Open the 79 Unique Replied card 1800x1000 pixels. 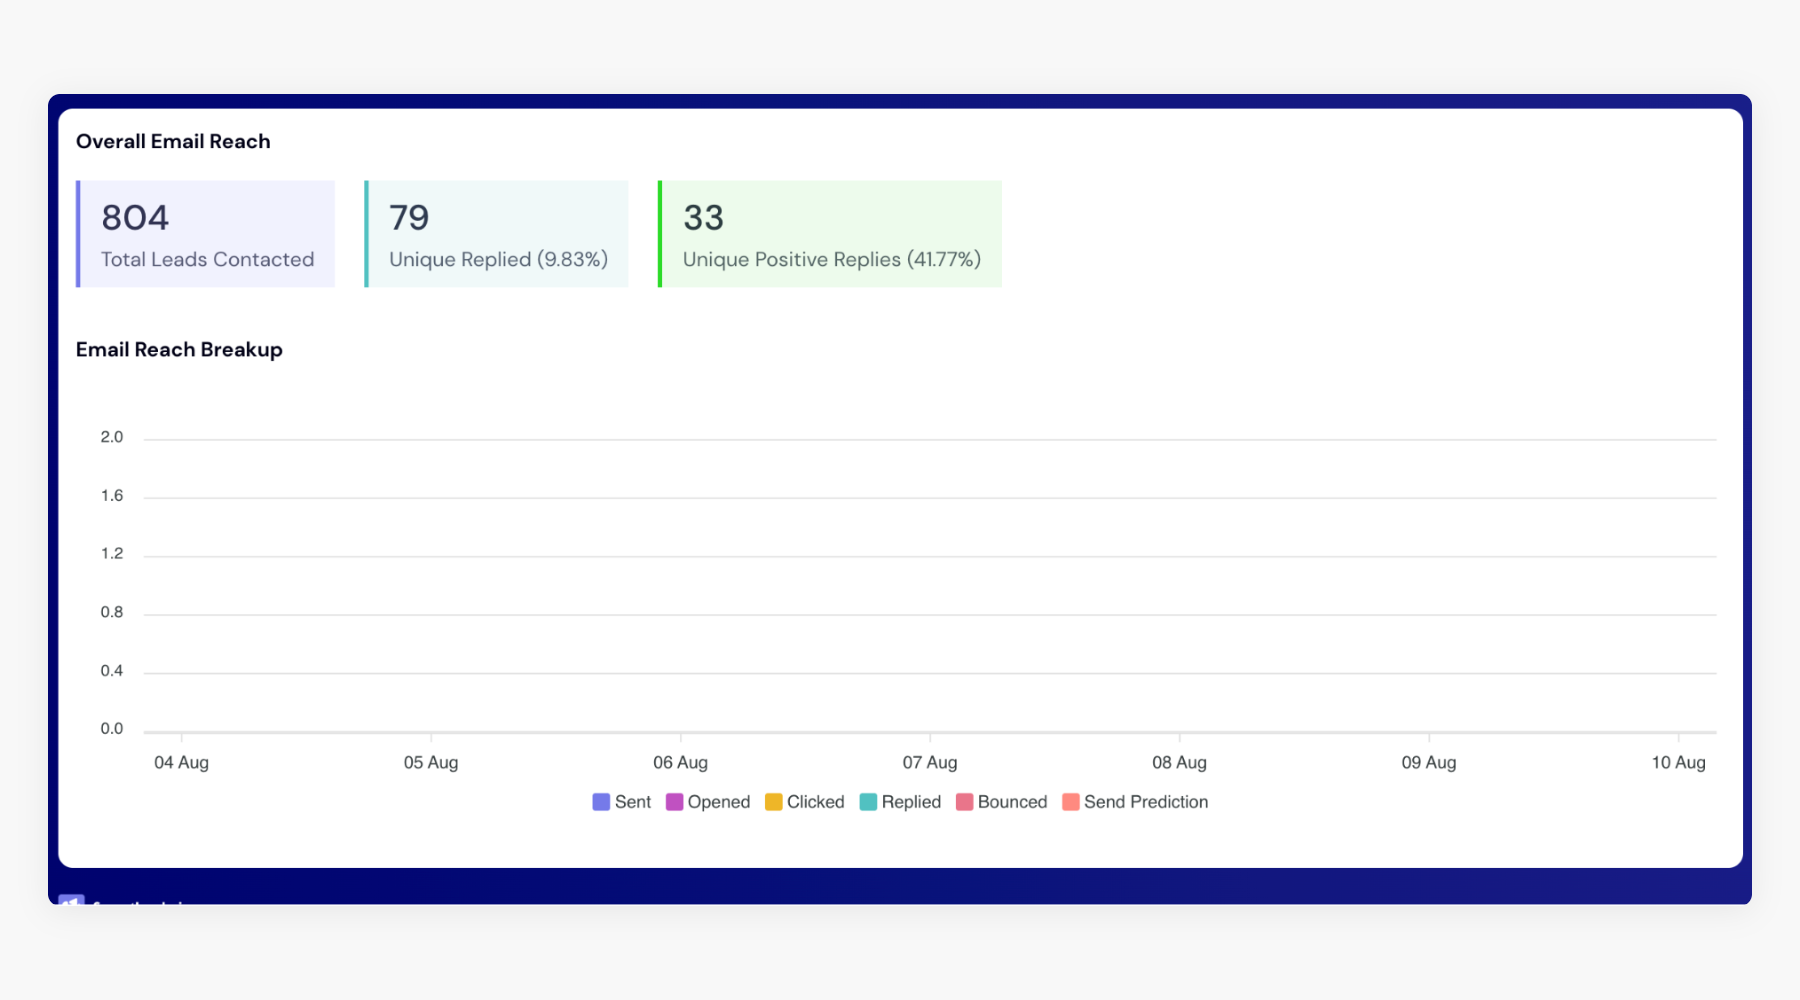pos(497,234)
